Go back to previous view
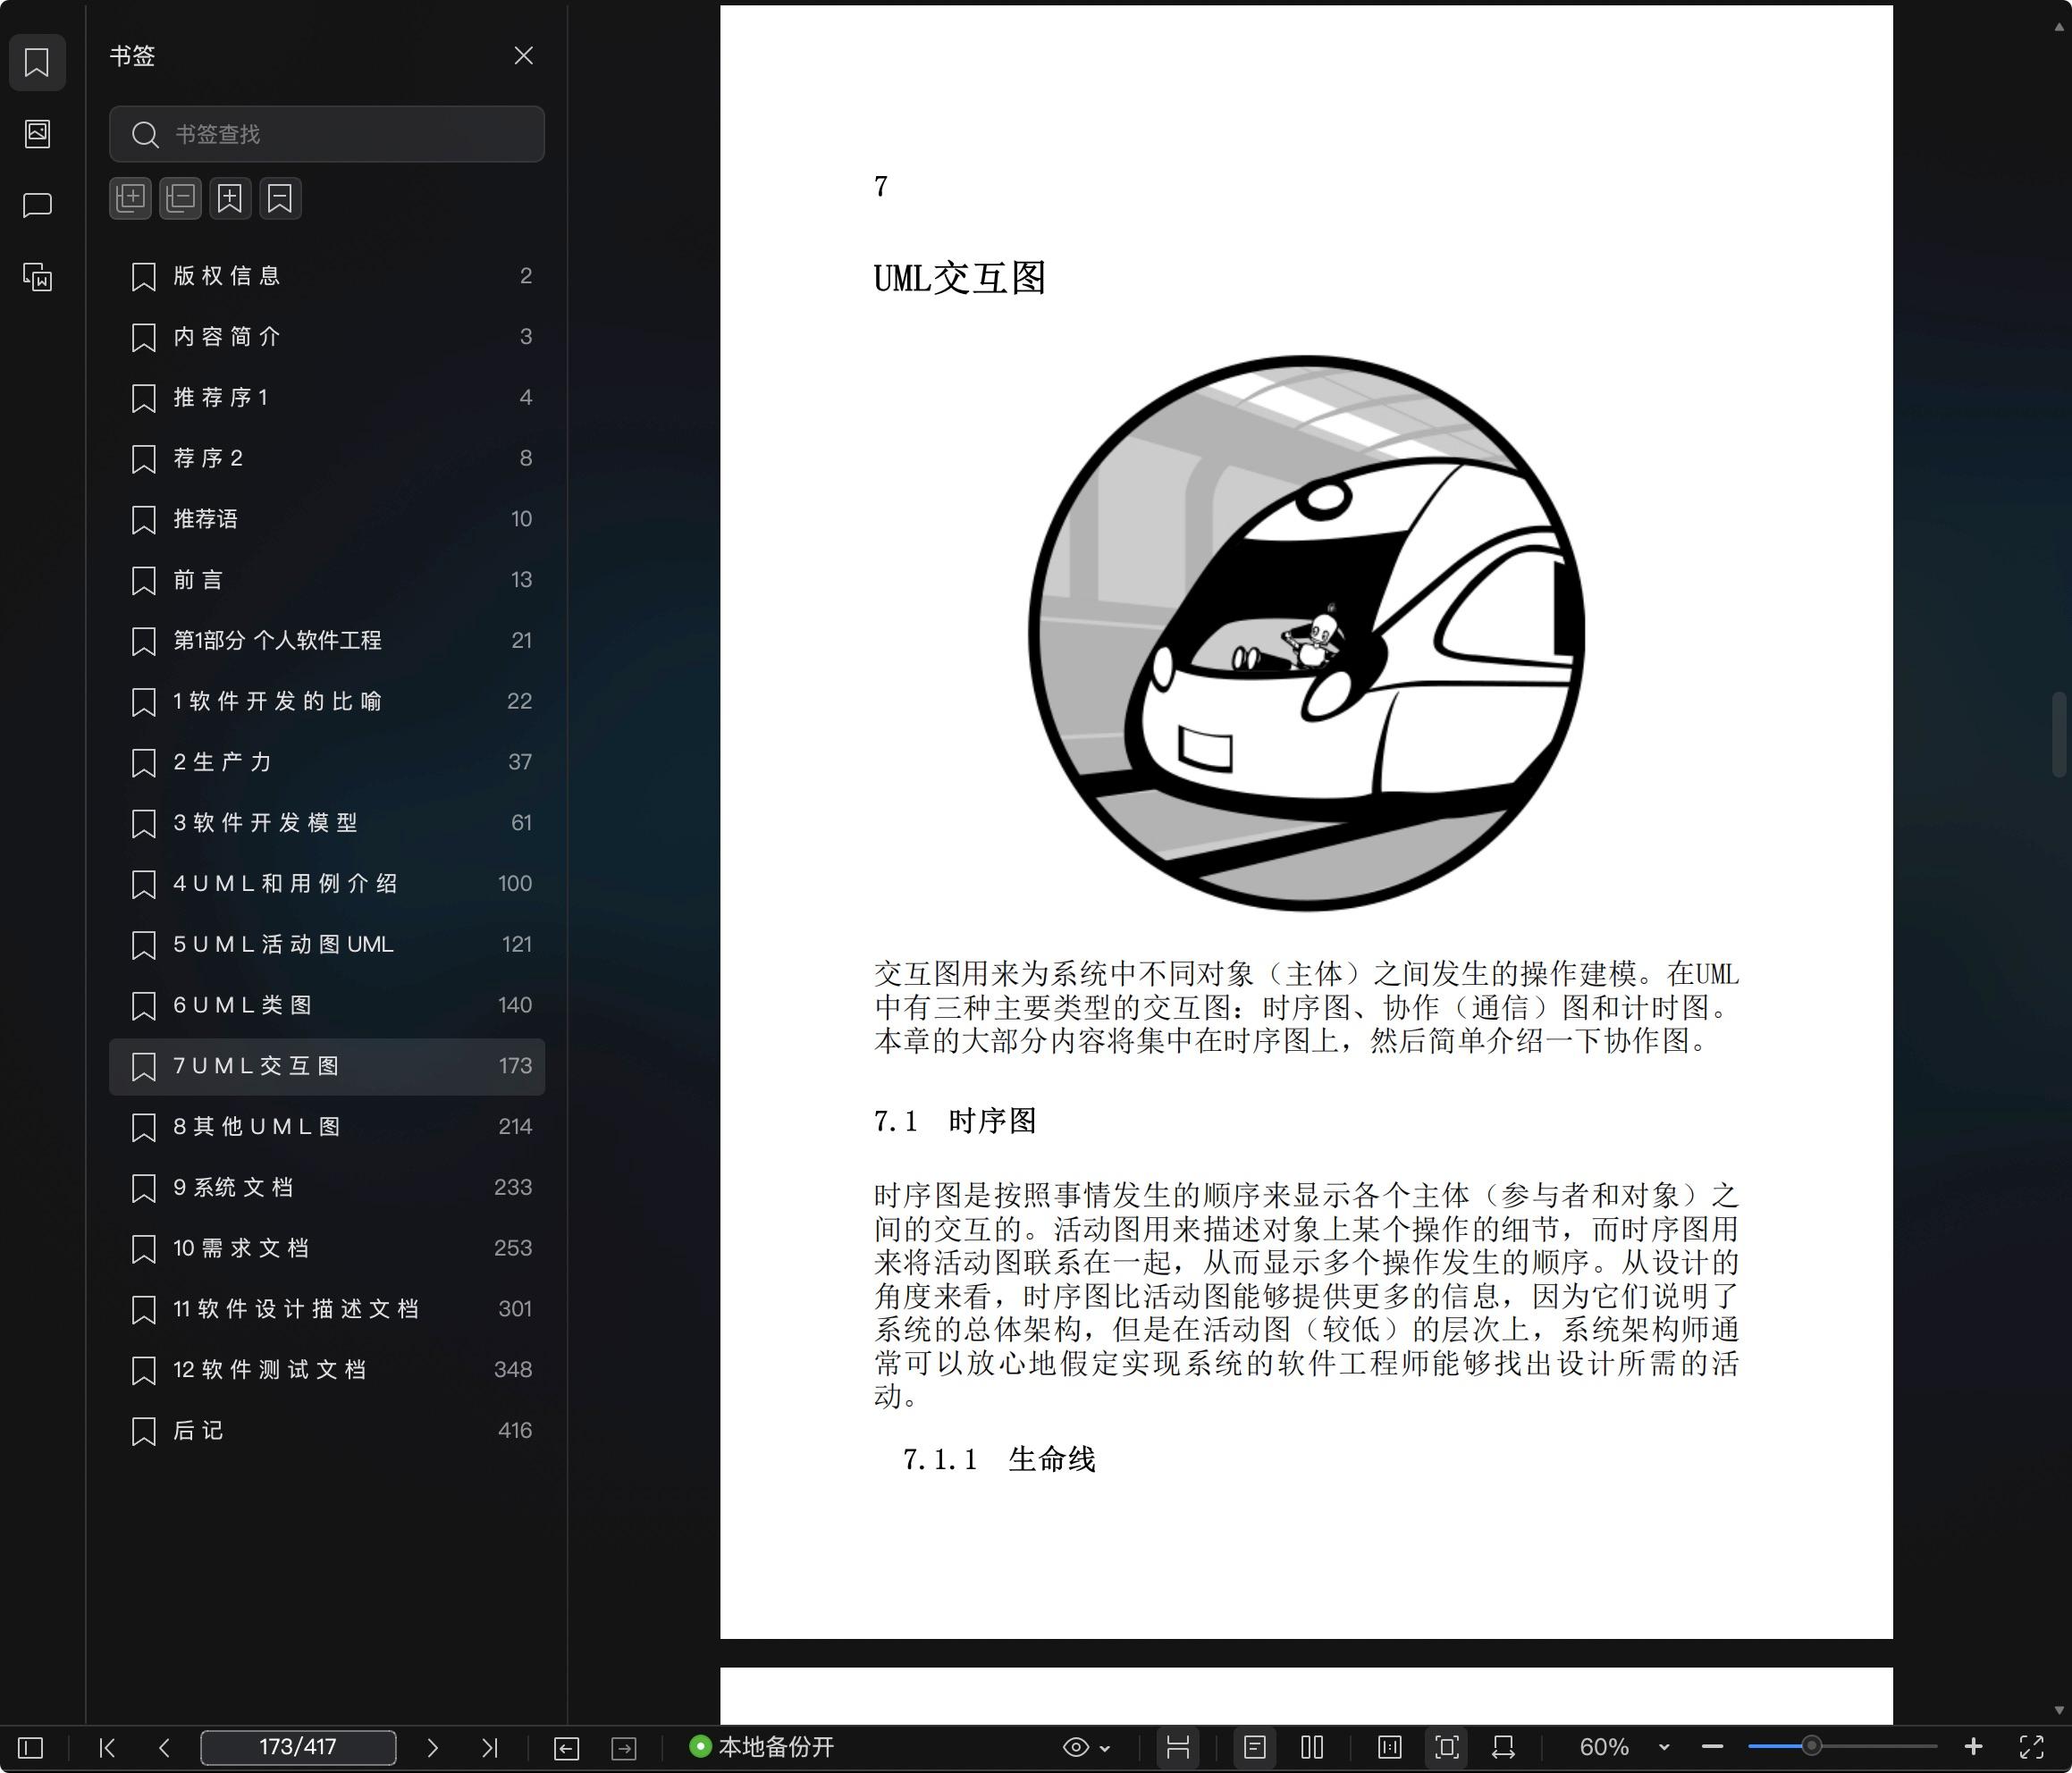The height and width of the screenshot is (1773, 2072). (x=566, y=1747)
